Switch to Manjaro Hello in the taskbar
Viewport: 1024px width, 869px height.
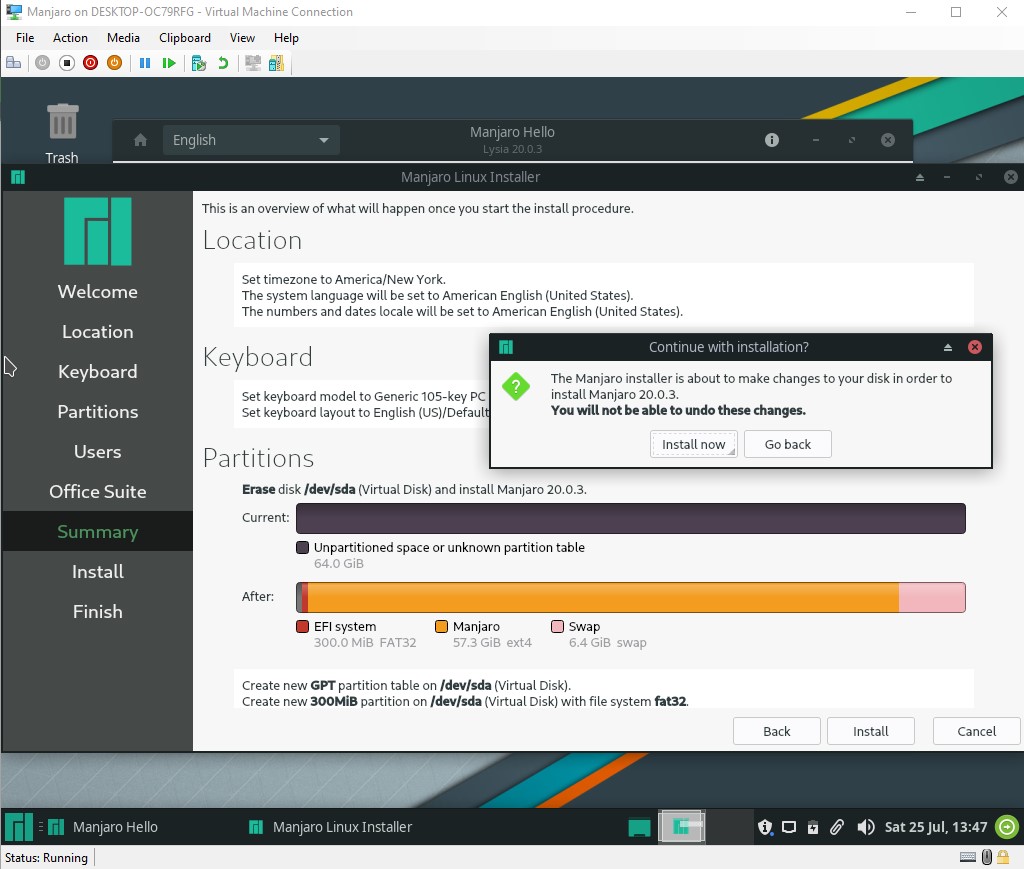pyautogui.click(x=103, y=827)
